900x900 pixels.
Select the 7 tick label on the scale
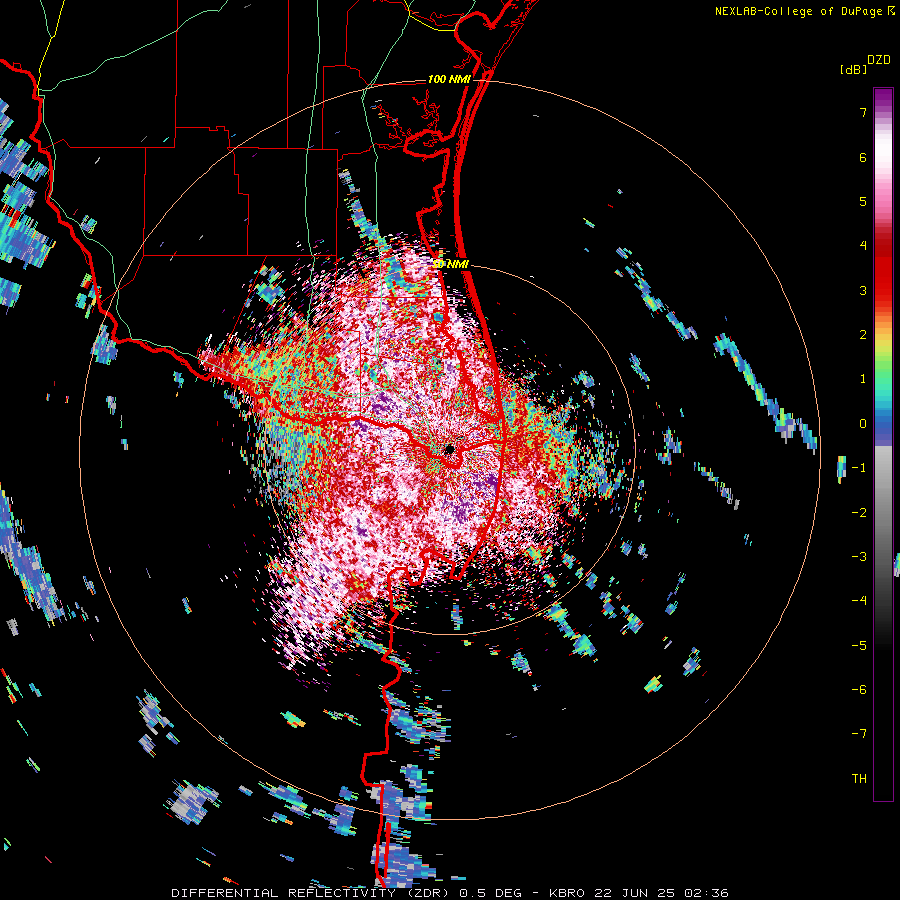862,112
